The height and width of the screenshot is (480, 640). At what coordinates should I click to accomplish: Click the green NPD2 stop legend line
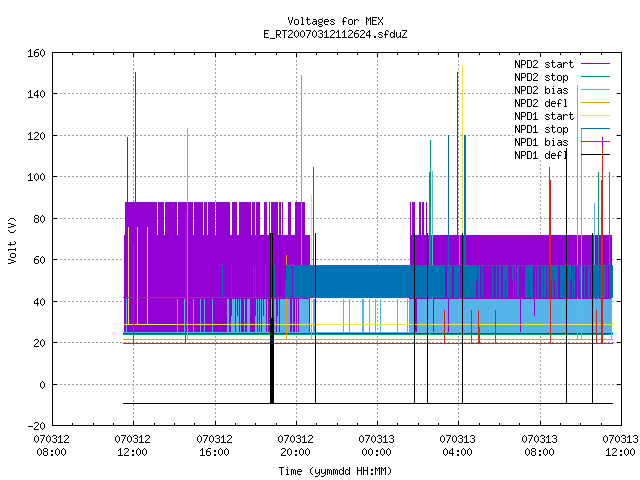(x=596, y=76)
